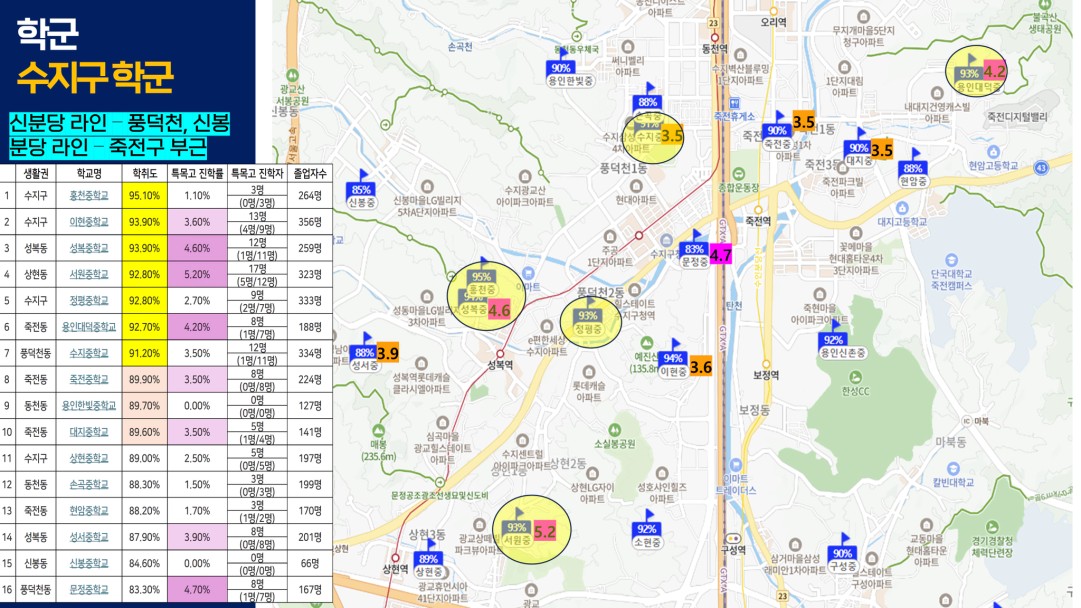
Task: Click the 264명 graduates cell
Action: (x=310, y=196)
